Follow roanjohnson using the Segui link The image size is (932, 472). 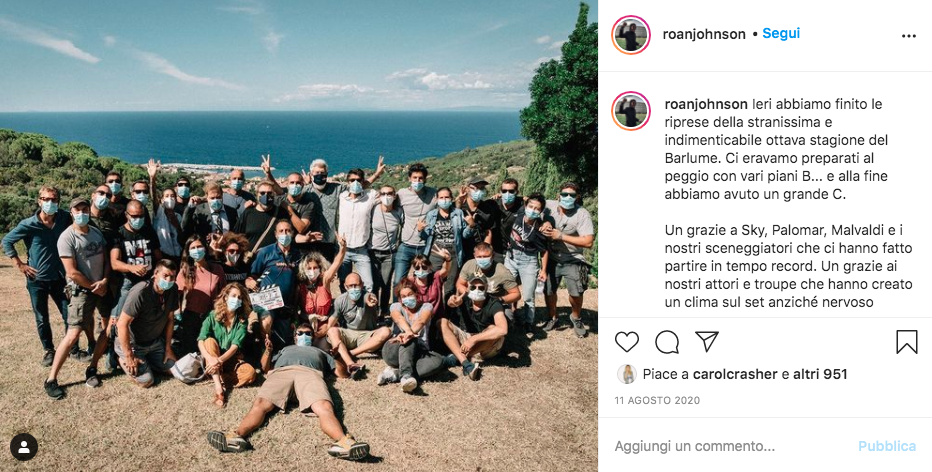(781, 34)
